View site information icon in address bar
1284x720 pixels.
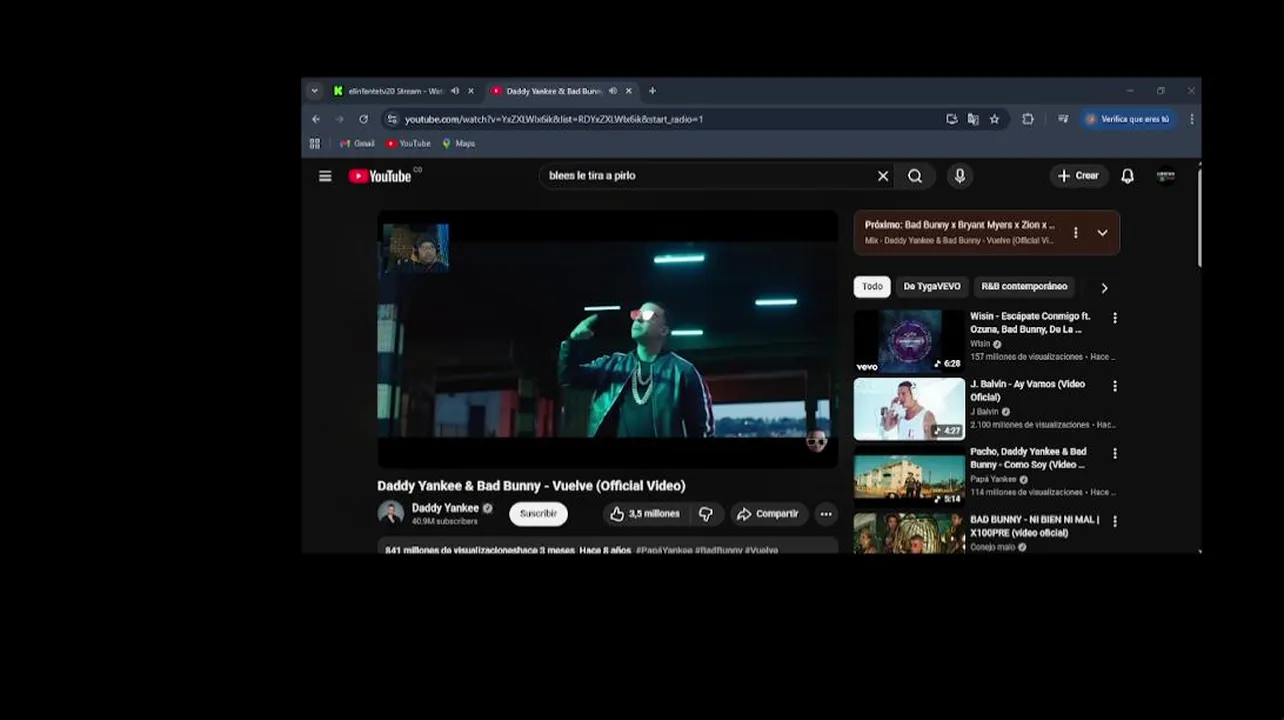[393, 119]
